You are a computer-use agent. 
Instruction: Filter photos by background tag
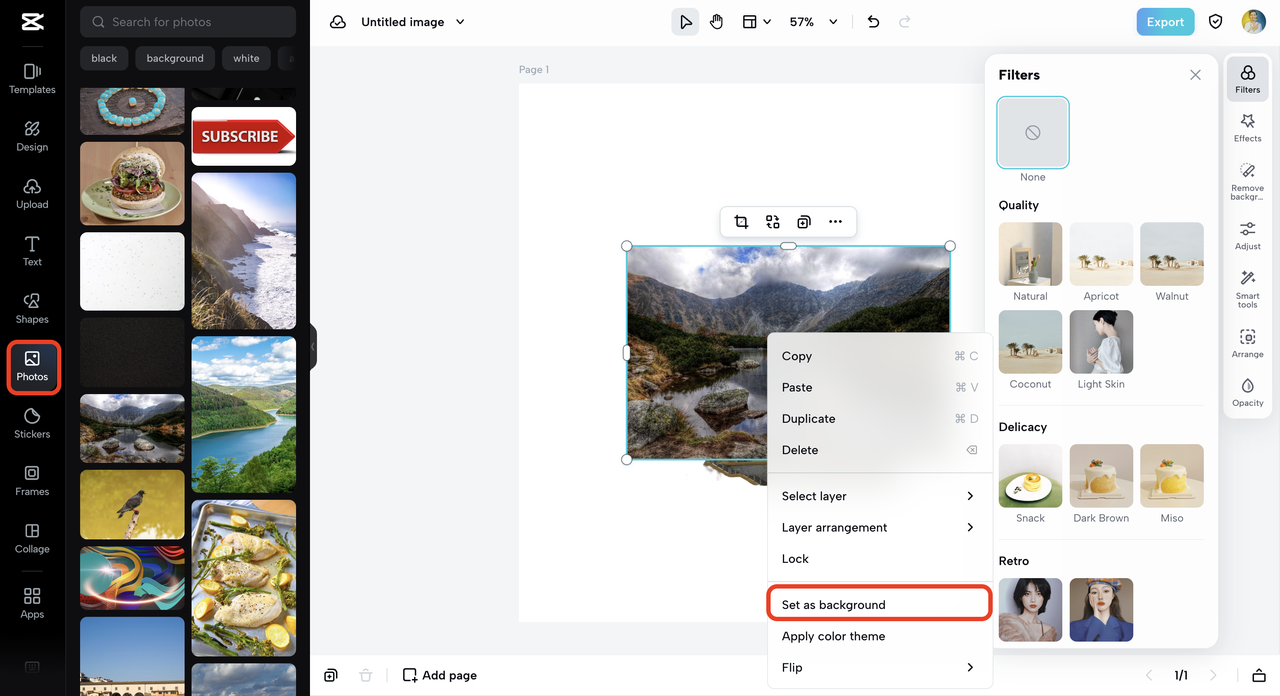click(x=175, y=58)
